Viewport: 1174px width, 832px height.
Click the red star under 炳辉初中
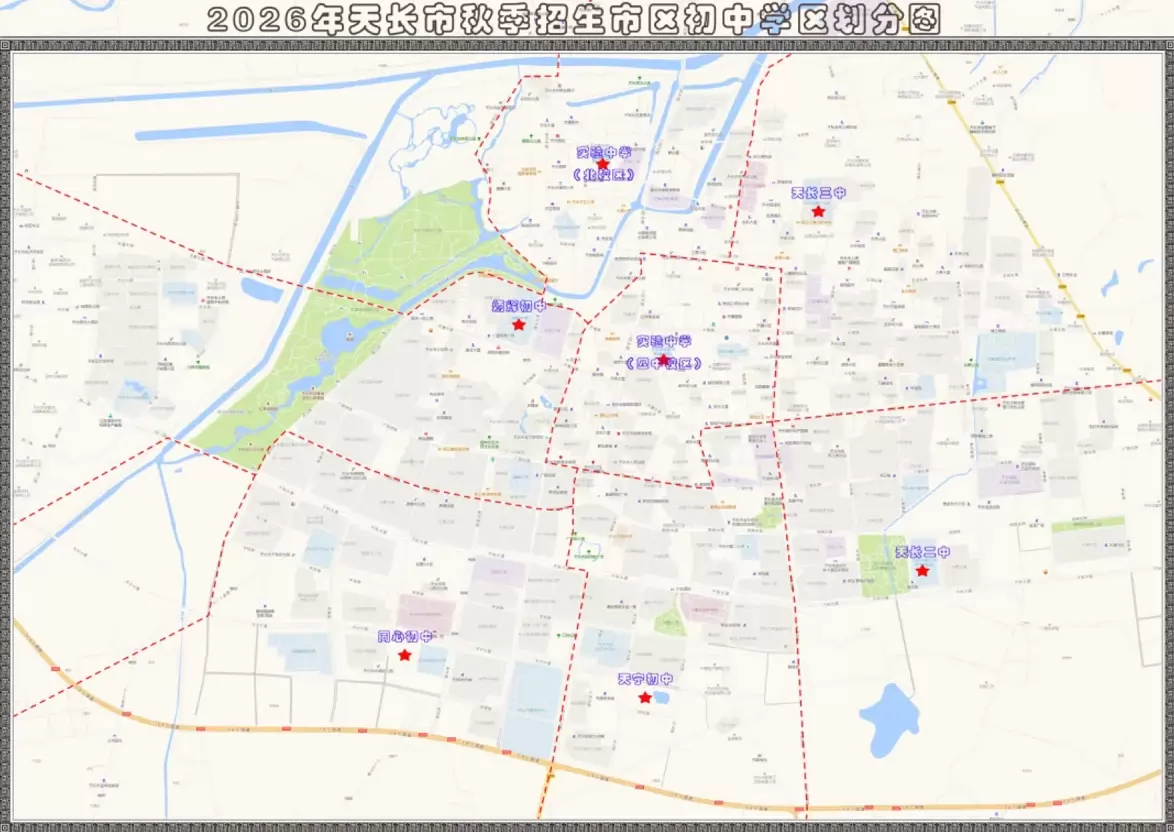coord(519,324)
